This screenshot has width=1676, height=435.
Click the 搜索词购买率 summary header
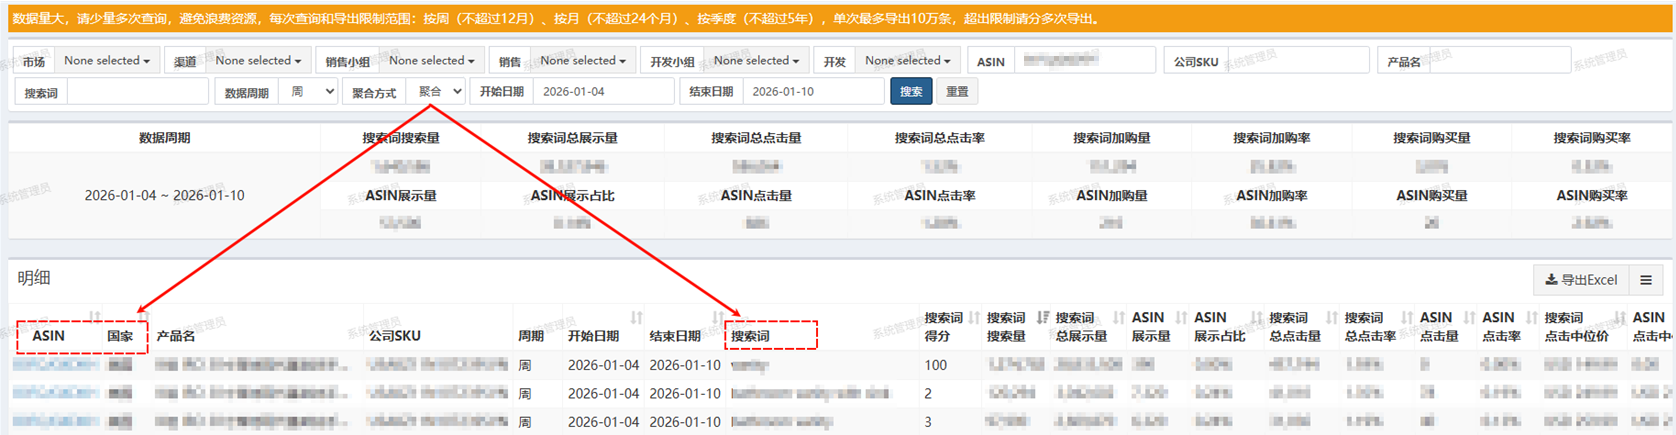[1592, 138]
